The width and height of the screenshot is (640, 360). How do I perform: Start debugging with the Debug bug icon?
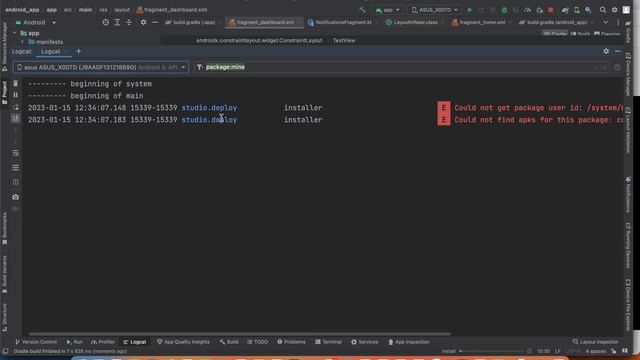pos(504,10)
